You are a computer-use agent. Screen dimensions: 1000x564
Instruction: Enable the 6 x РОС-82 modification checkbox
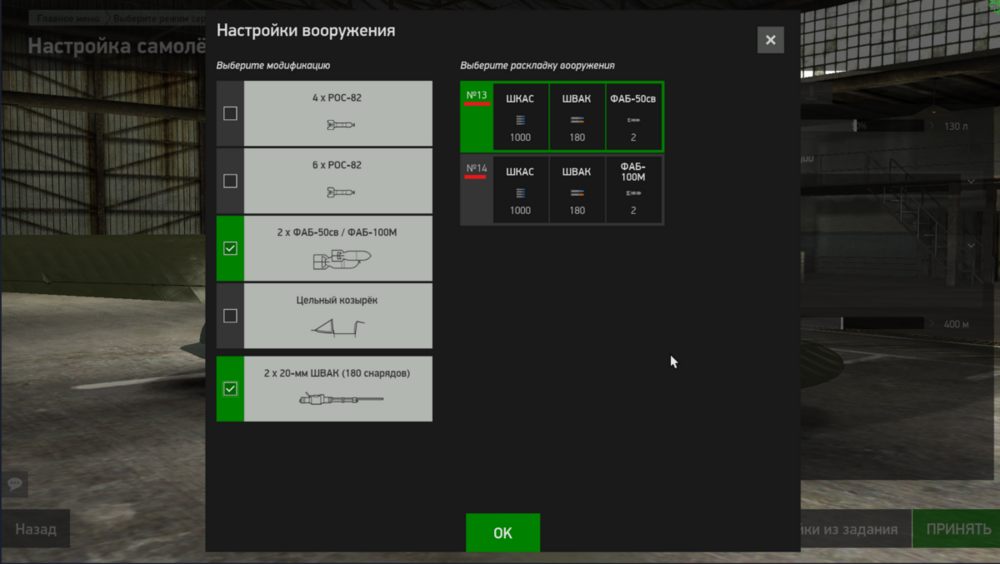(230, 181)
